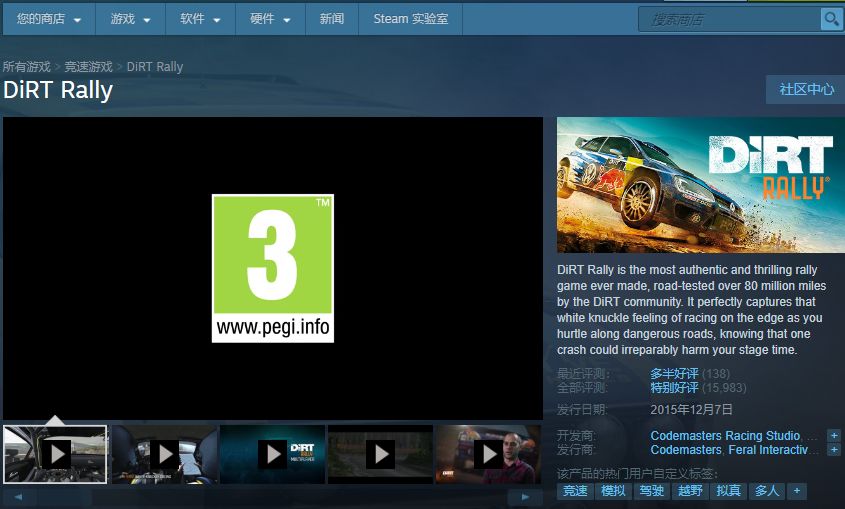The height and width of the screenshot is (509, 845).
Task: Play the second in-car video thumbnail
Action: pyautogui.click(x=164, y=454)
